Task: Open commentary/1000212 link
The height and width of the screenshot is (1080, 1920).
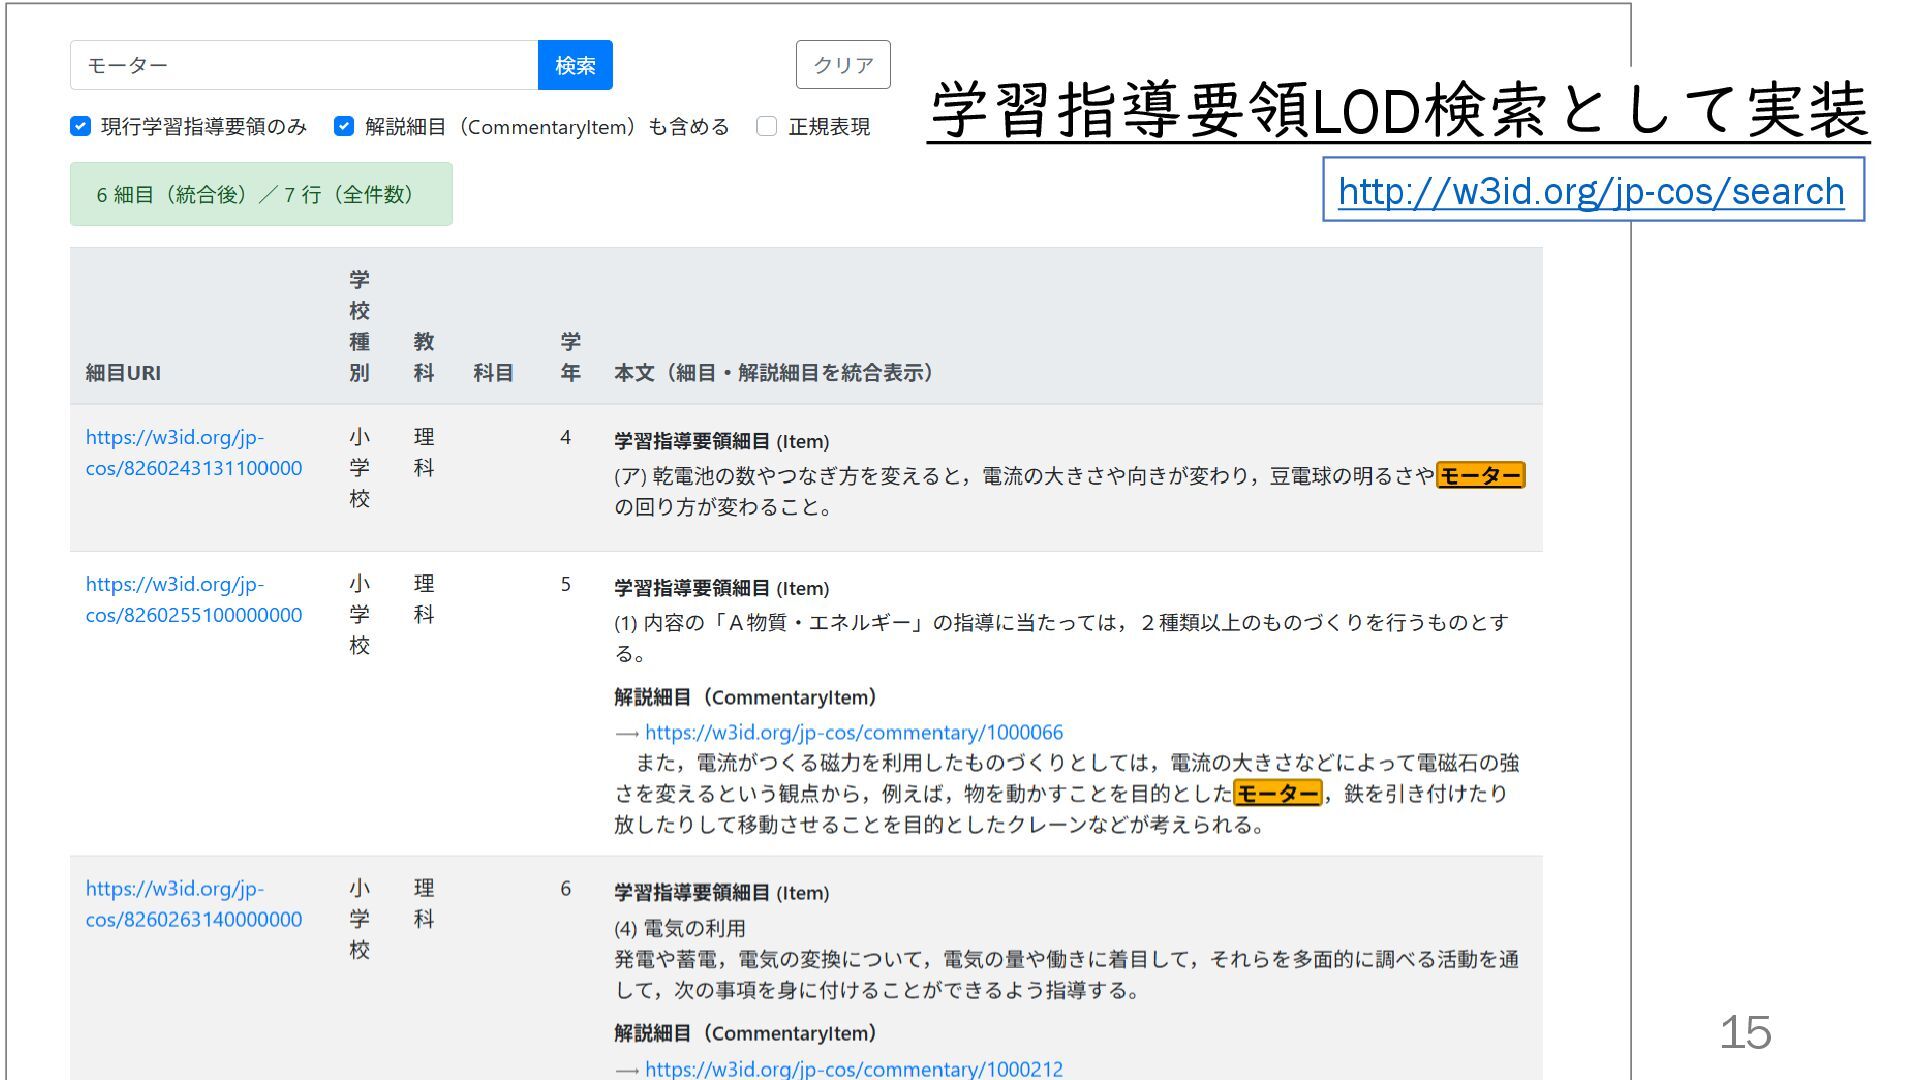Action: point(853,1068)
